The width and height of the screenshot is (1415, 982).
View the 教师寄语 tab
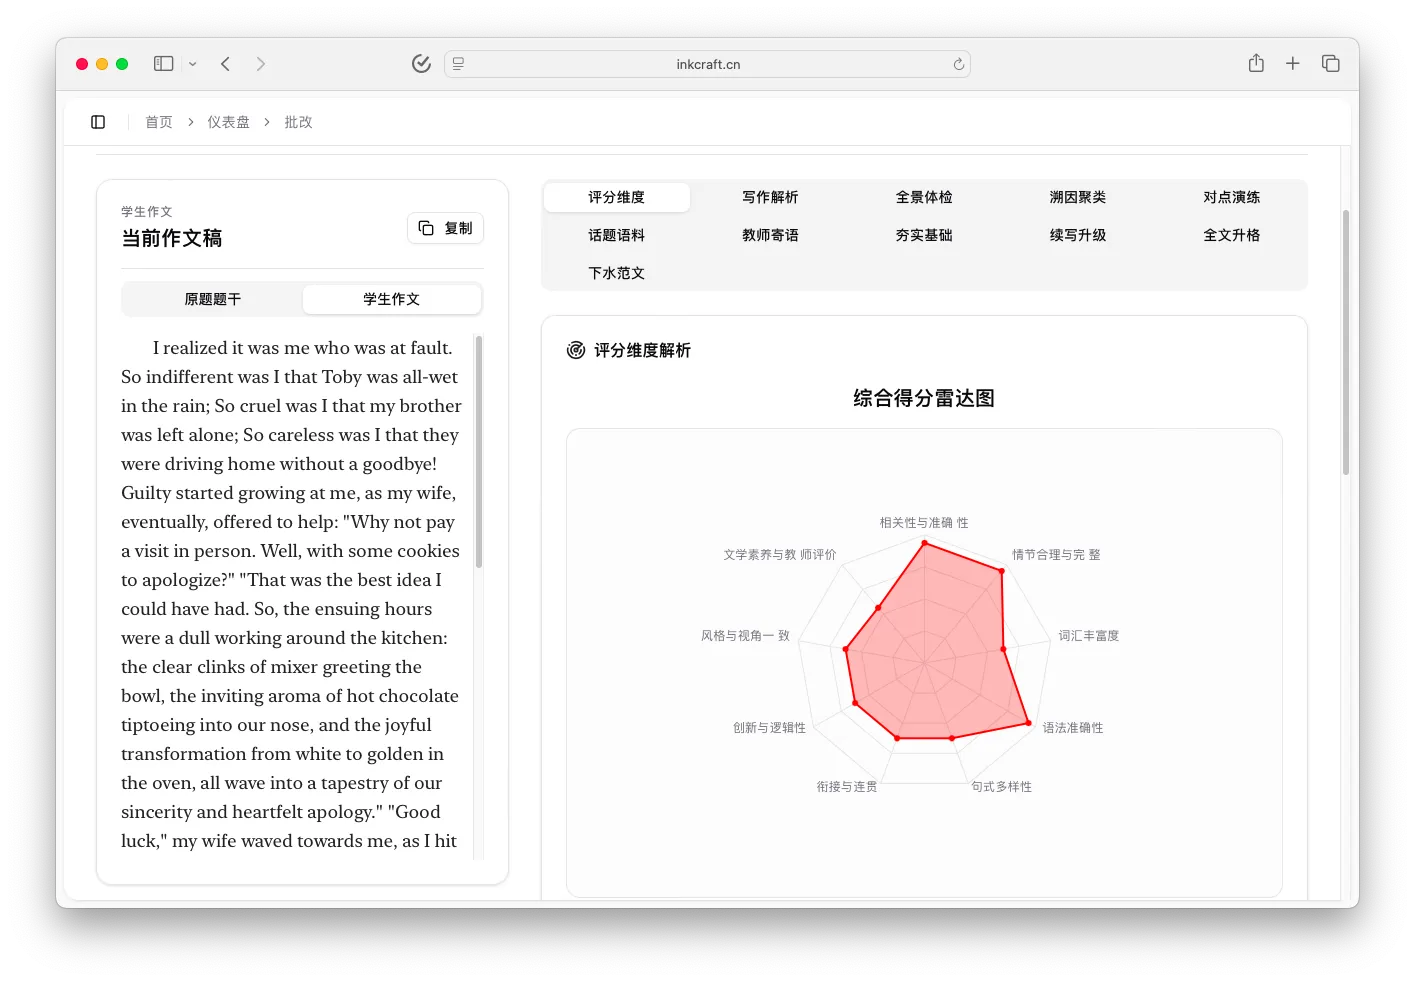(770, 235)
